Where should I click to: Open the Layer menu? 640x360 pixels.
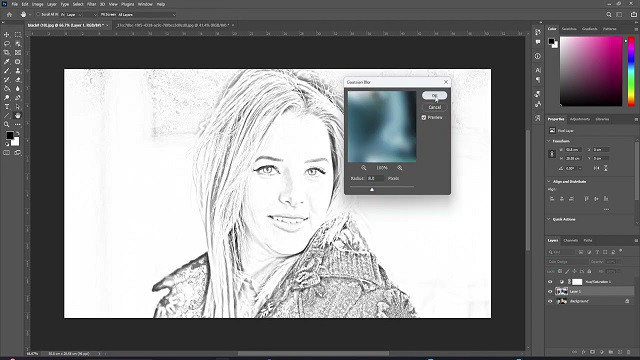(51, 4)
